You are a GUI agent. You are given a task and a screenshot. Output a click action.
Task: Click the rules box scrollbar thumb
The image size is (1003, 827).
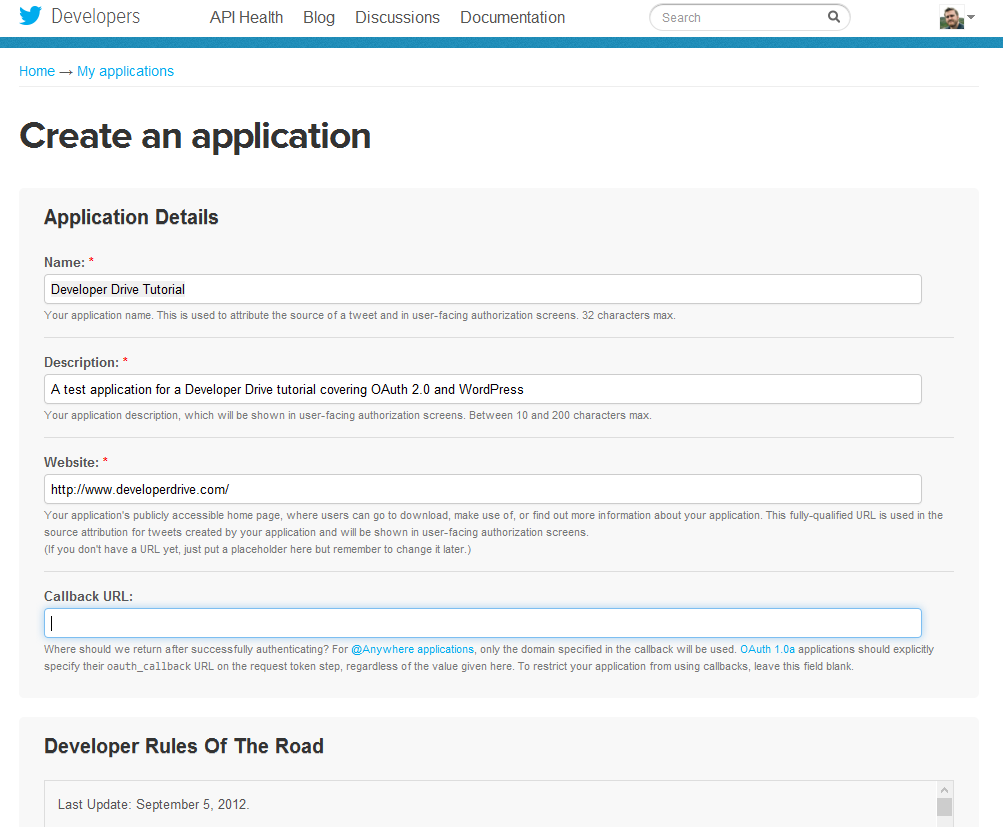coord(944,807)
